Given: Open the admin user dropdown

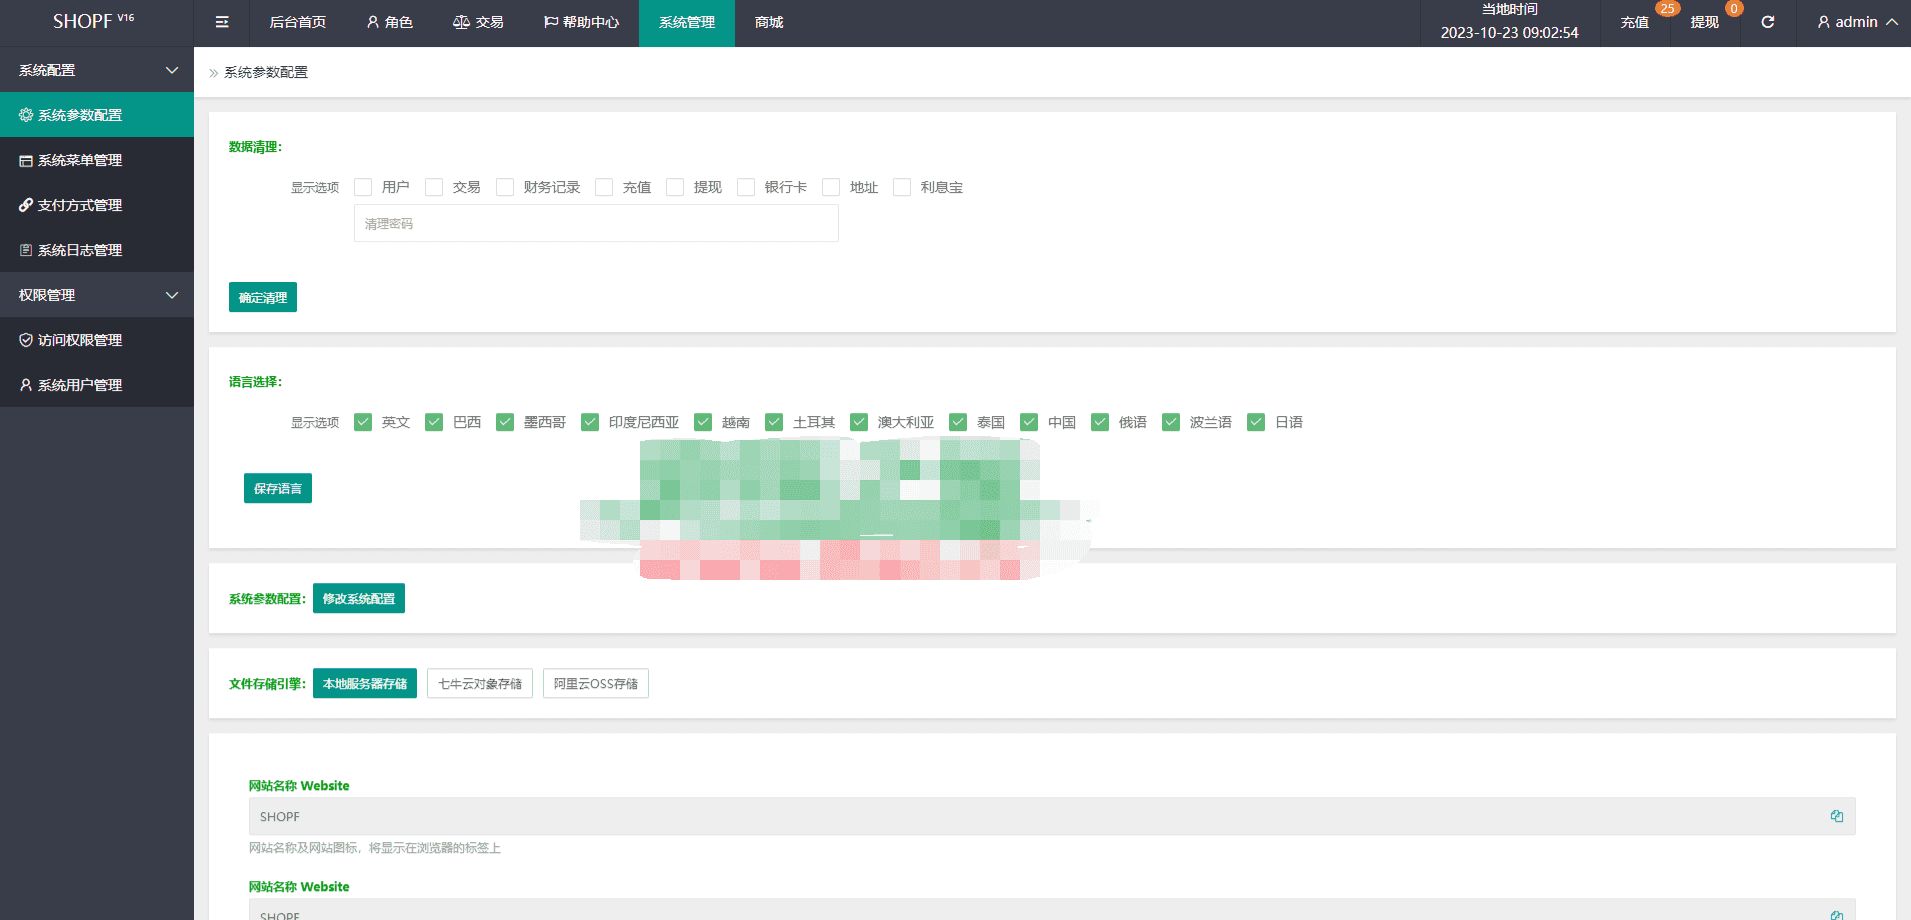Looking at the screenshot, I should (x=1856, y=22).
